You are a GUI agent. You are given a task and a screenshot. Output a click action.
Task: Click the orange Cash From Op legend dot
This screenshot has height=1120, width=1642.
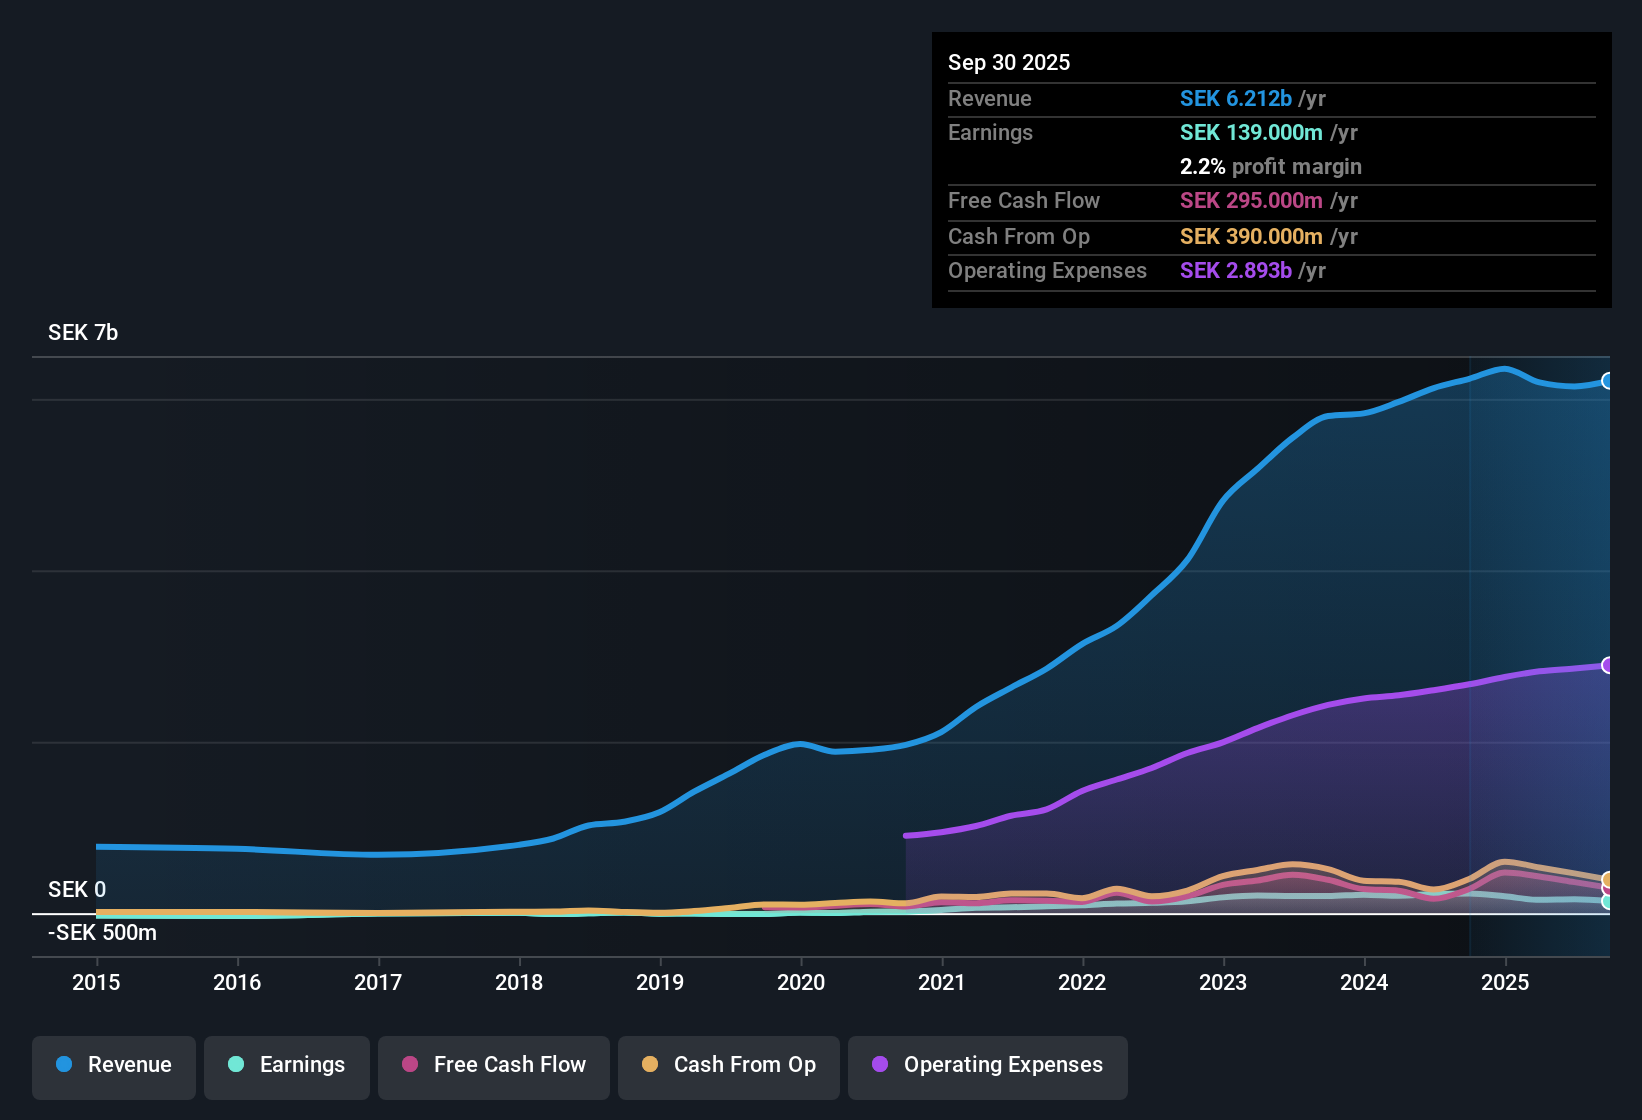(x=650, y=1064)
